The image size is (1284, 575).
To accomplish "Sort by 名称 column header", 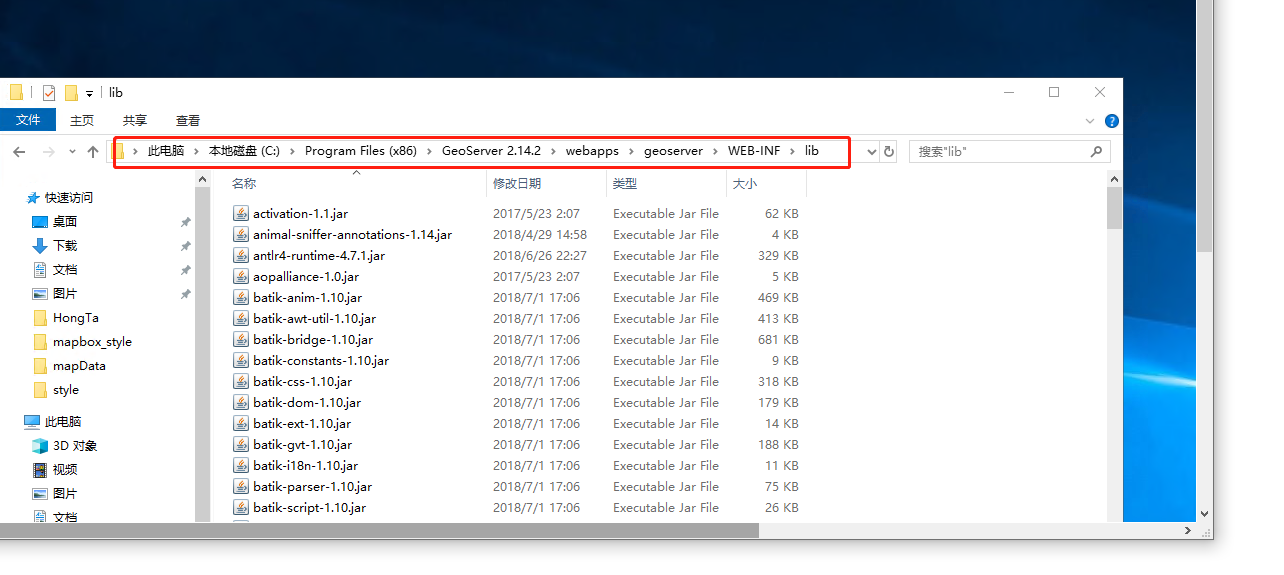I will [244, 184].
